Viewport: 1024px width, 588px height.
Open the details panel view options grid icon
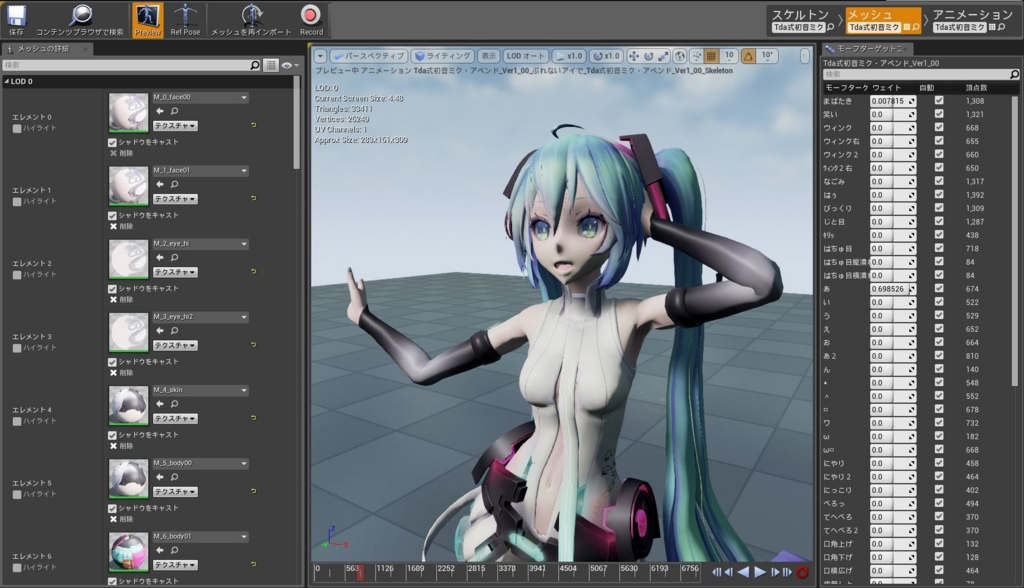[270, 65]
